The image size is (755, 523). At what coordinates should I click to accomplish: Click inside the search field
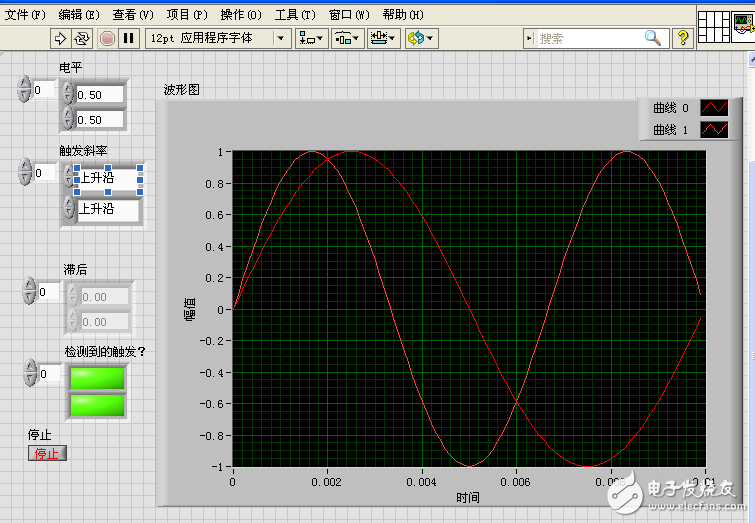[590, 38]
